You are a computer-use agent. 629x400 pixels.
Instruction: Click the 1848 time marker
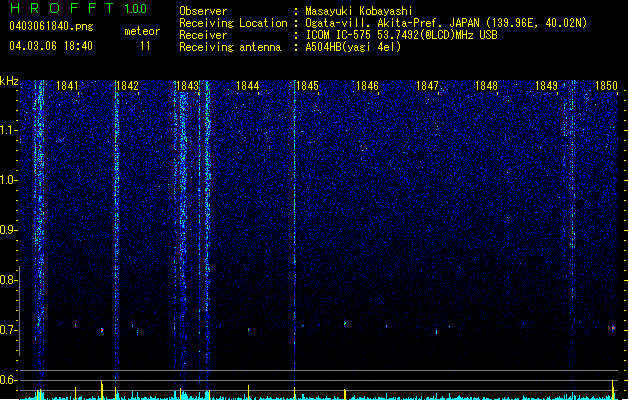(x=486, y=86)
